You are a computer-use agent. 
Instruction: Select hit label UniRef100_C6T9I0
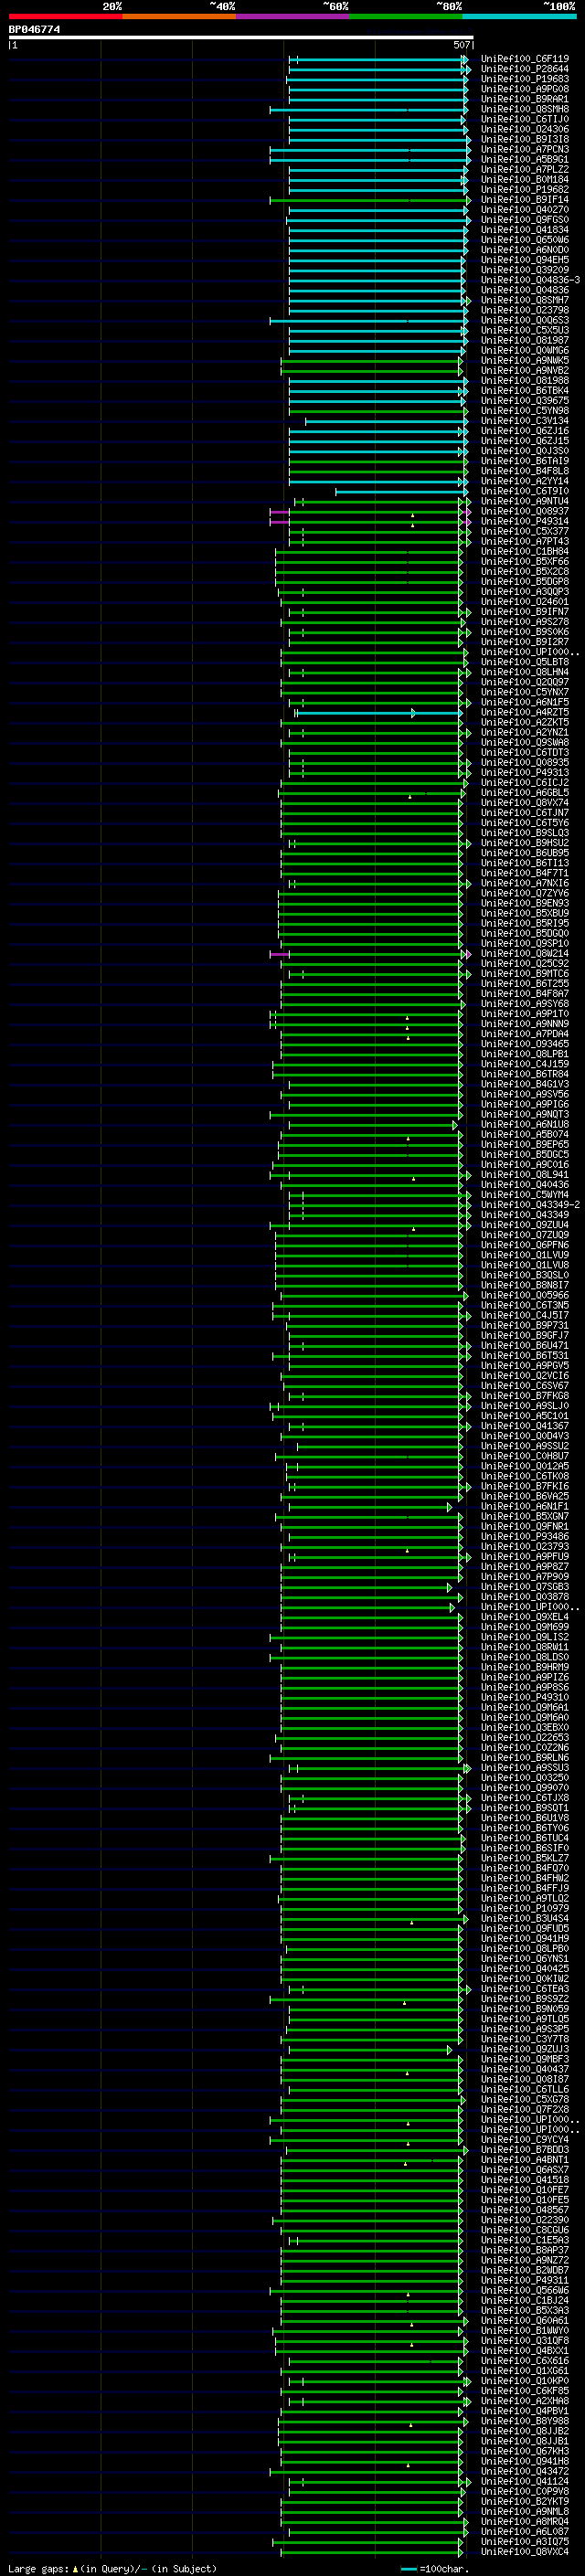tap(525, 491)
